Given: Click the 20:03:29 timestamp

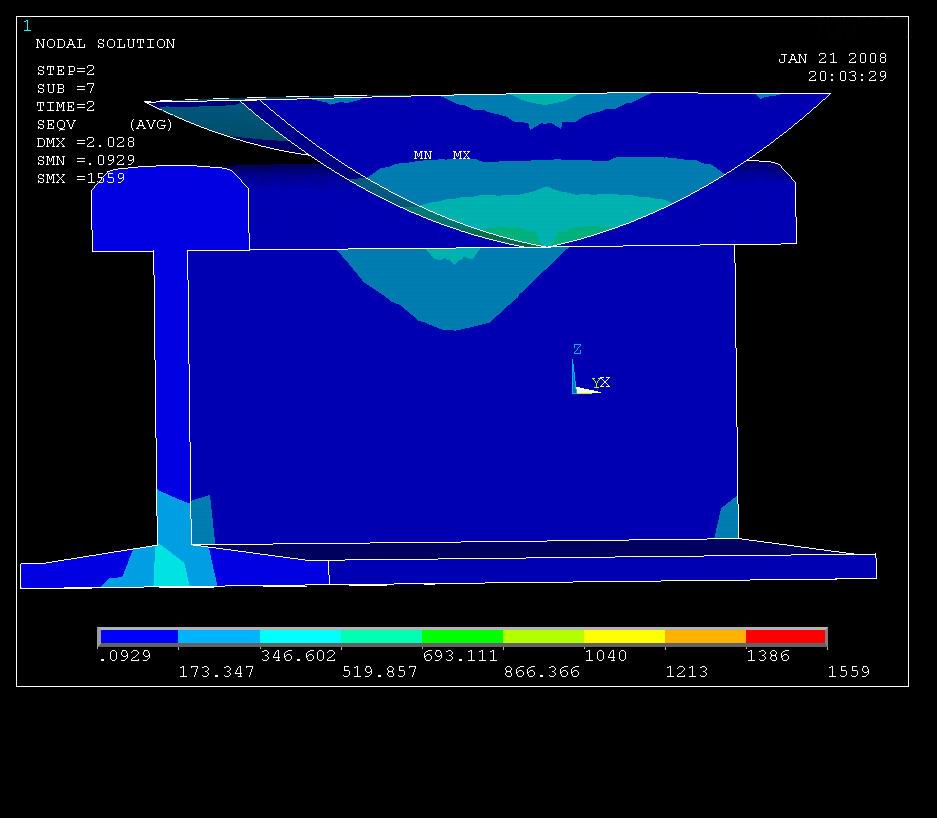Looking at the screenshot, I should 847,76.
